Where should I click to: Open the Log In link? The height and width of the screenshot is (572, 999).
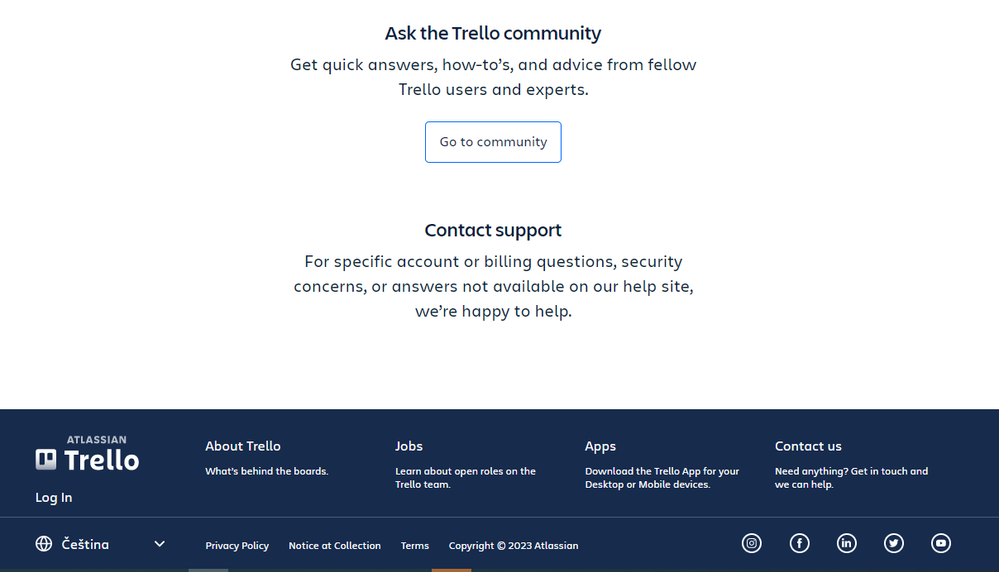(54, 497)
